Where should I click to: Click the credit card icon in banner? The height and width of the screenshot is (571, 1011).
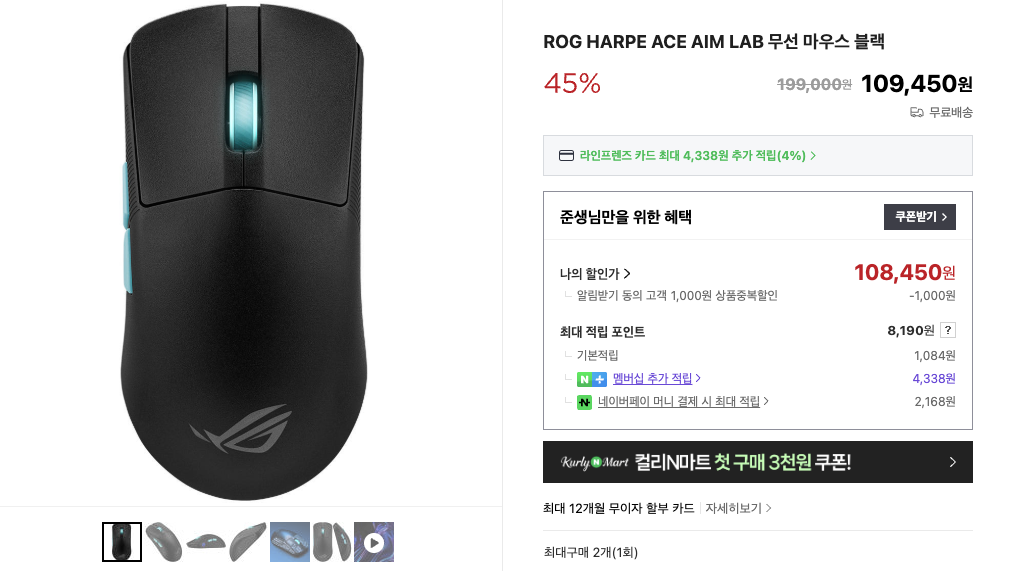(x=566, y=155)
